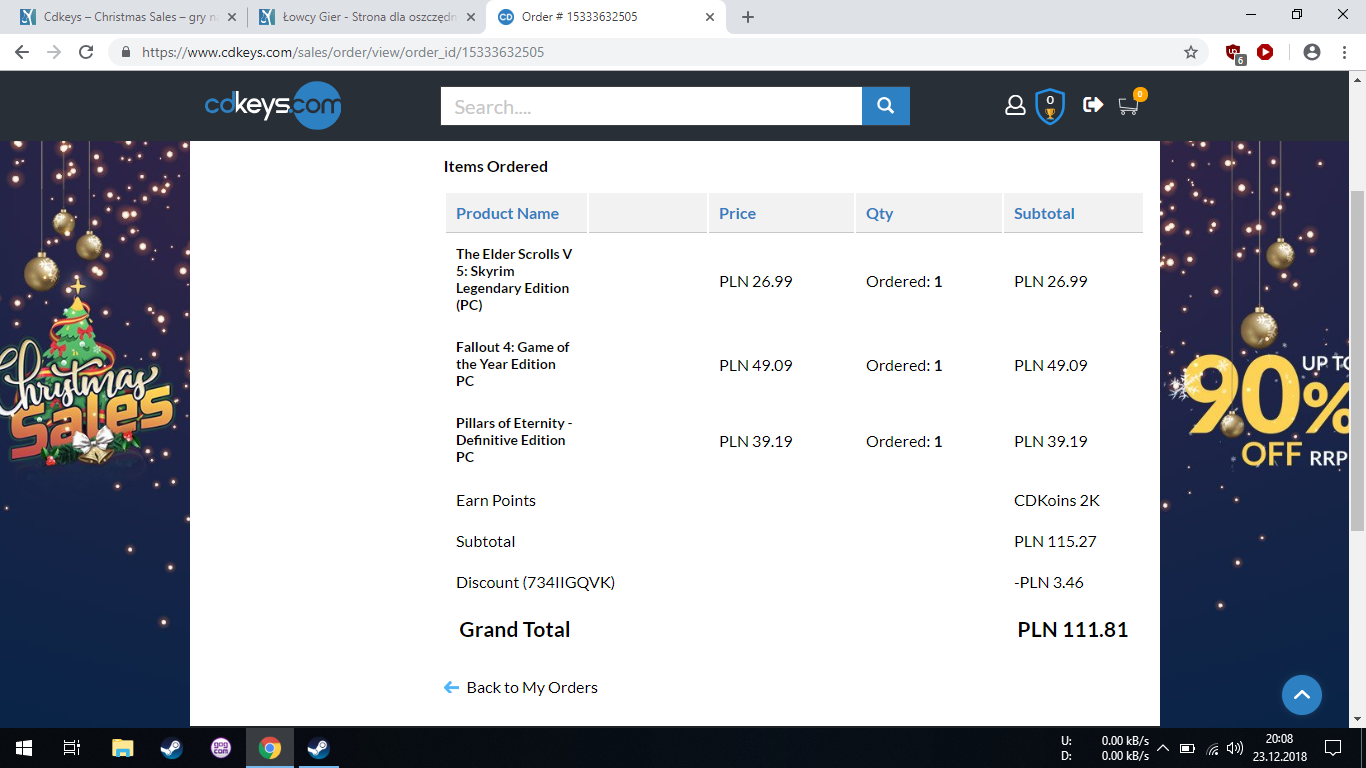Bookmark this page with the star icon
Image resolution: width=1366 pixels, height=768 pixels.
(x=1191, y=52)
